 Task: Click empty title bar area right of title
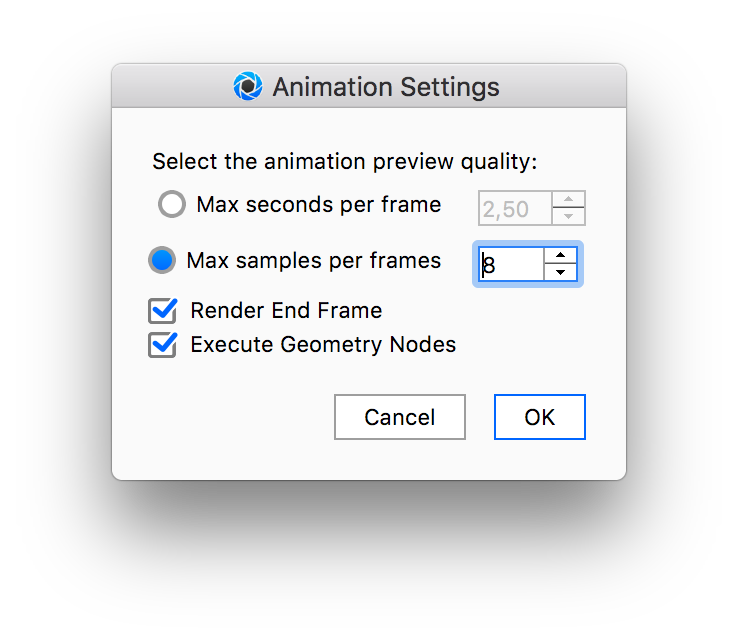(x=565, y=87)
